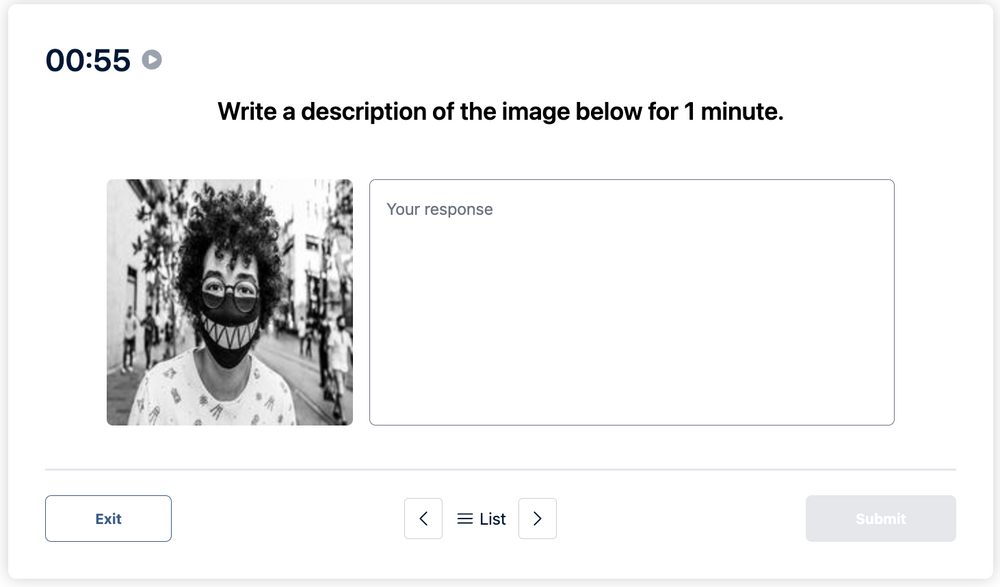Click the Exit button
Viewport: 1000px width, 587px height.
click(108, 518)
